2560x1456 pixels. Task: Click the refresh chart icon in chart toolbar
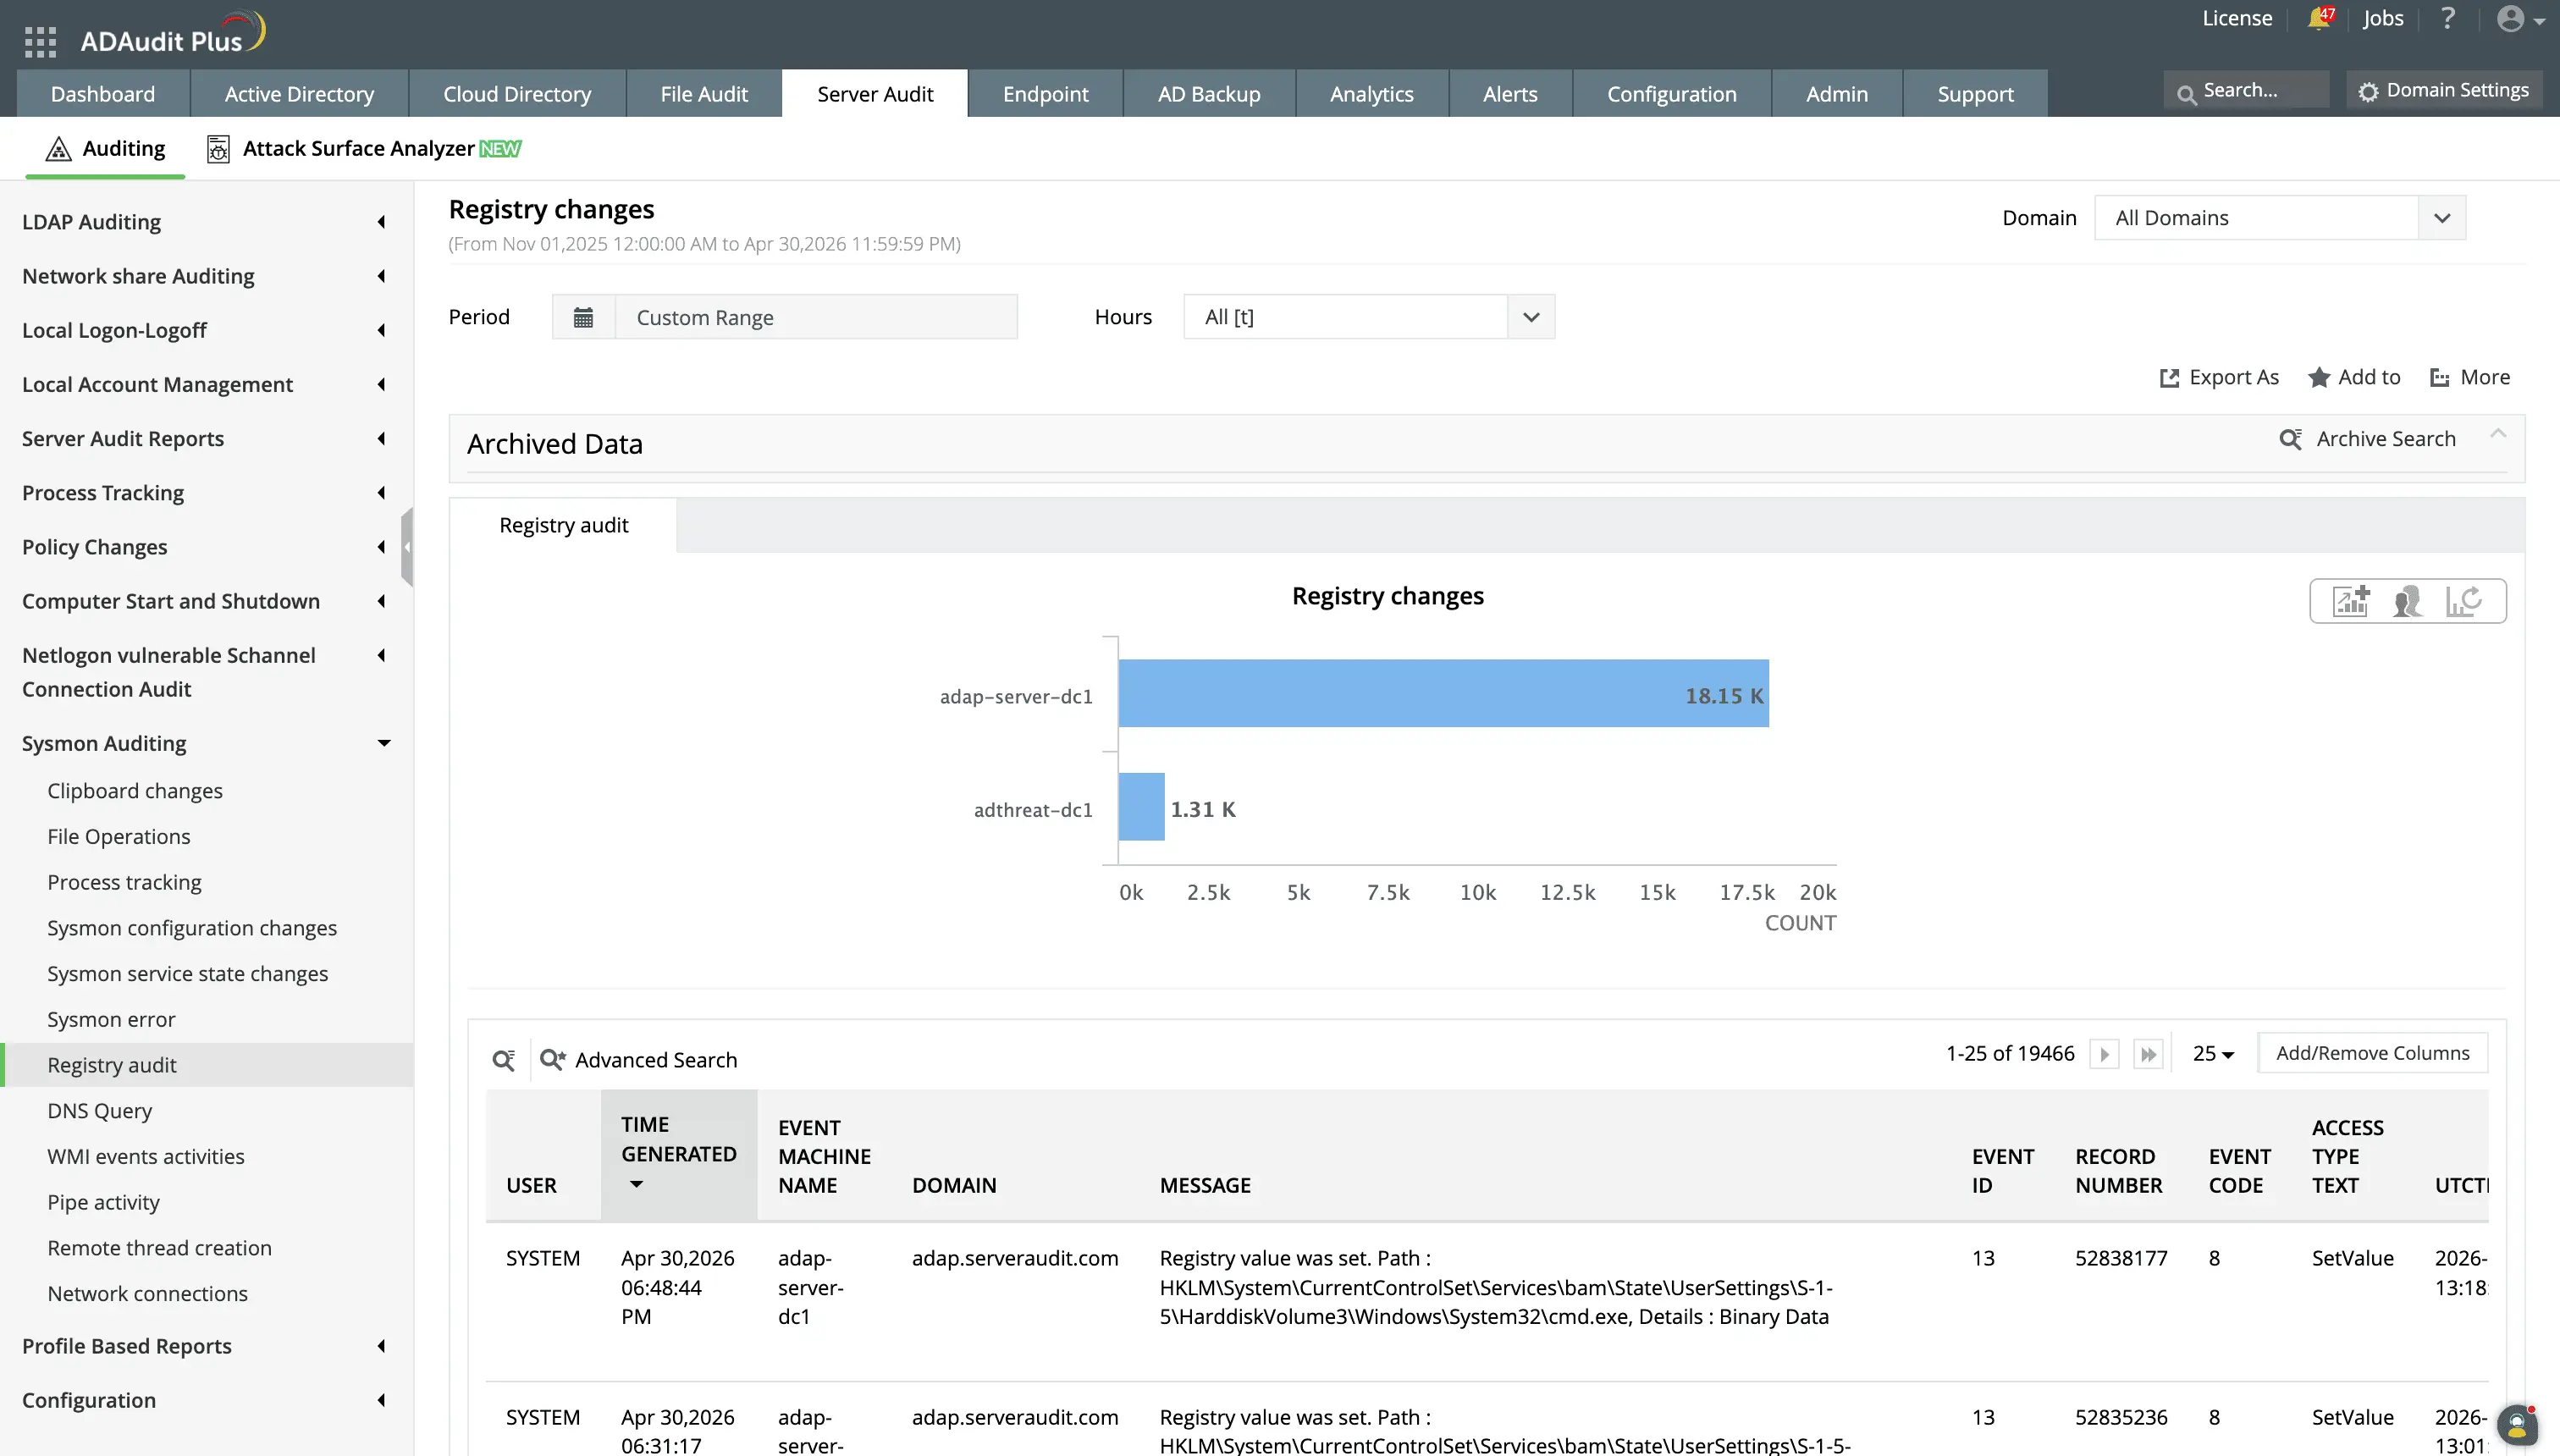[x=2463, y=601]
